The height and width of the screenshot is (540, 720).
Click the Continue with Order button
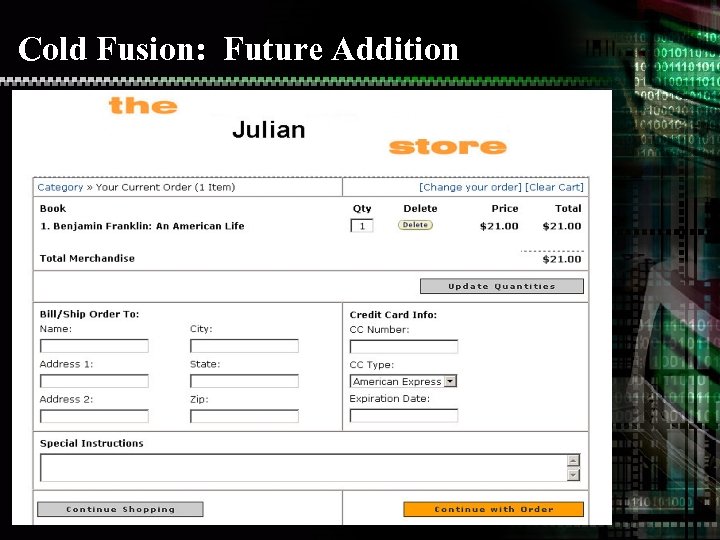click(494, 509)
